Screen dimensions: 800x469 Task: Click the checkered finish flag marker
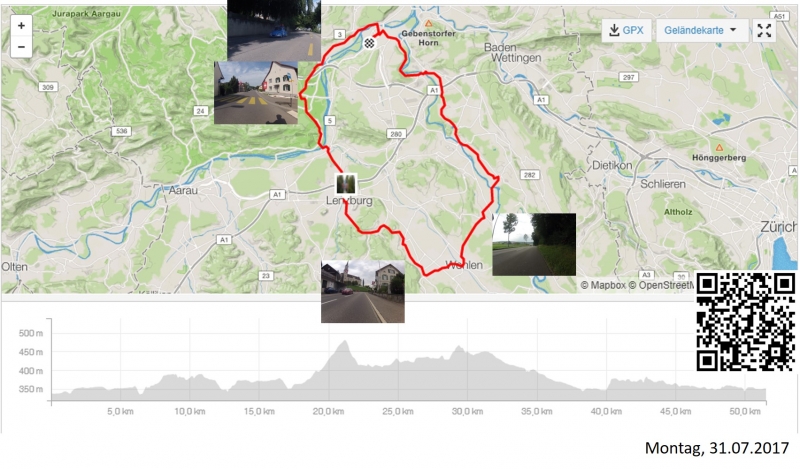pos(369,43)
